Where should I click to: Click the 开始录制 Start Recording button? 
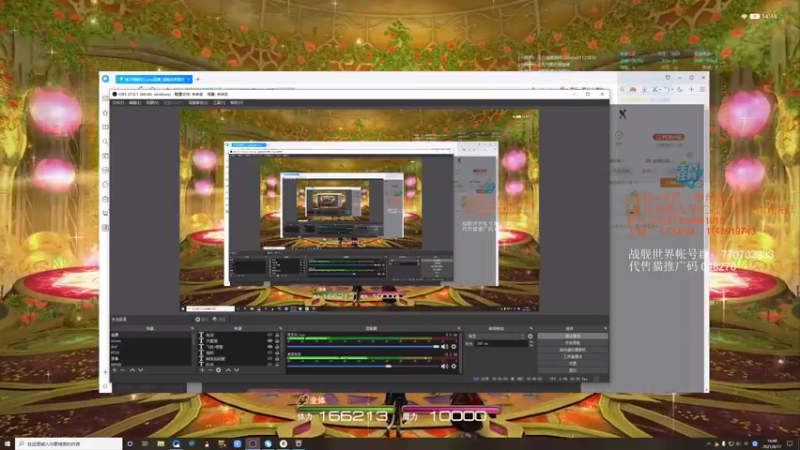(573, 343)
